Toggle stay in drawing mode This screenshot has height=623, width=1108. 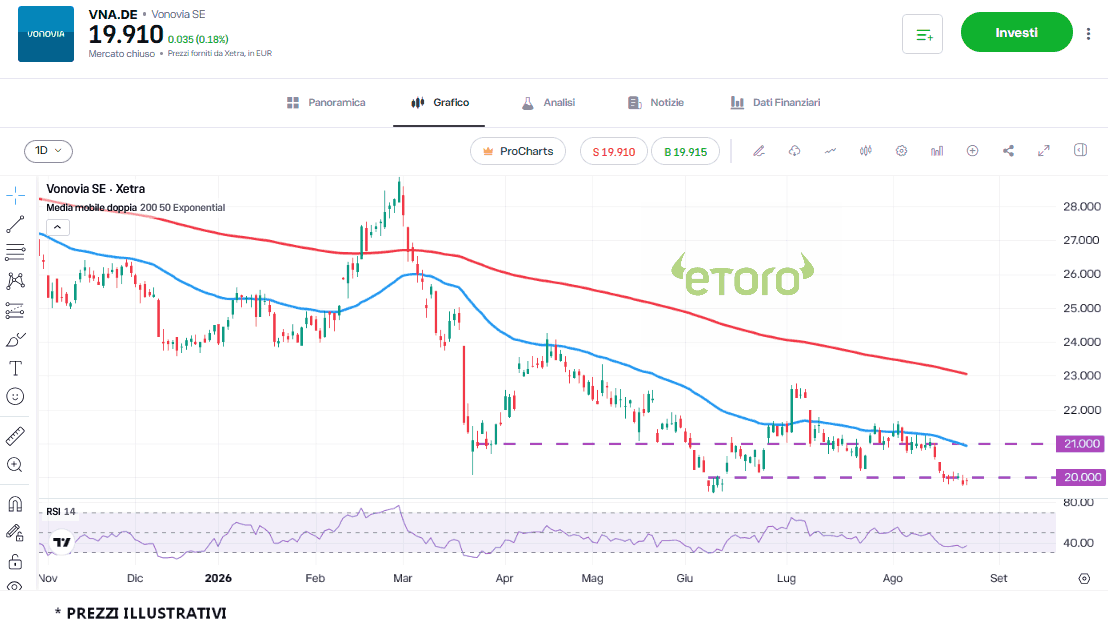(16, 533)
